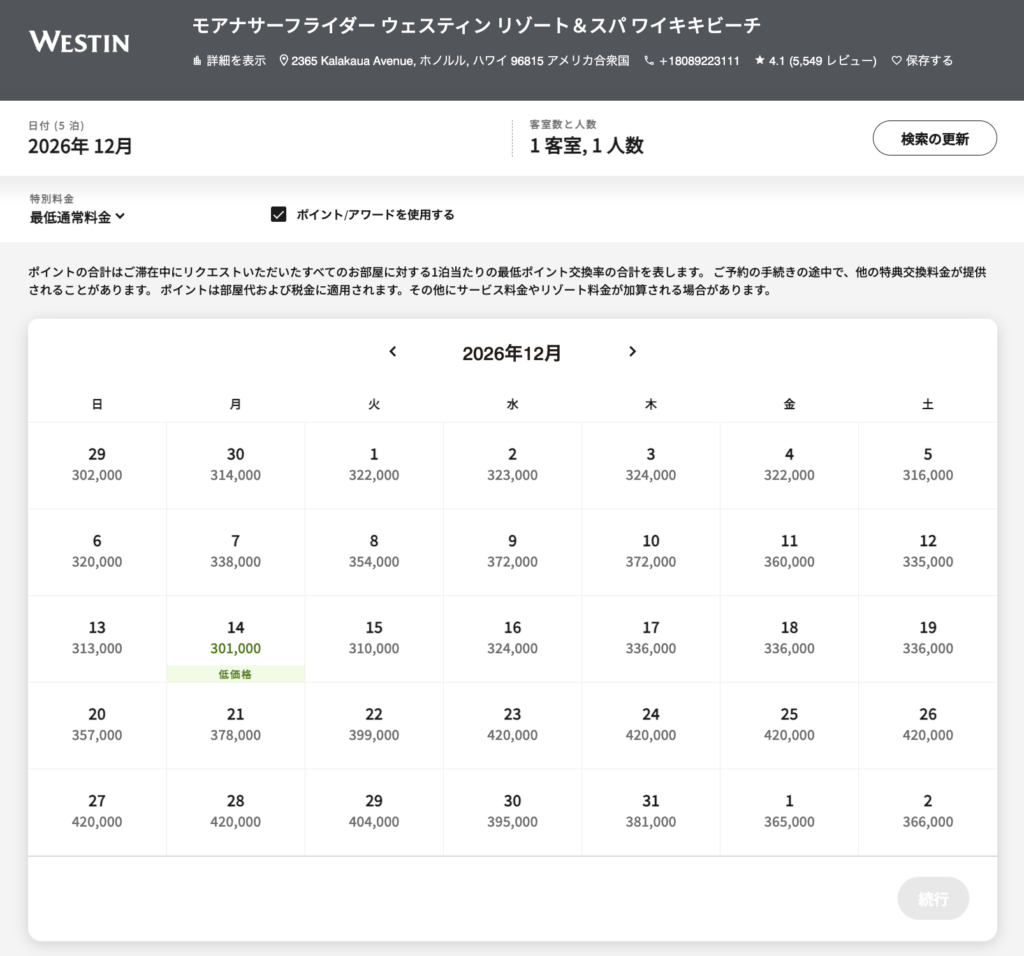Select December 16 with 324,000 points
Image resolution: width=1024 pixels, height=956 pixels.
[512, 639]
